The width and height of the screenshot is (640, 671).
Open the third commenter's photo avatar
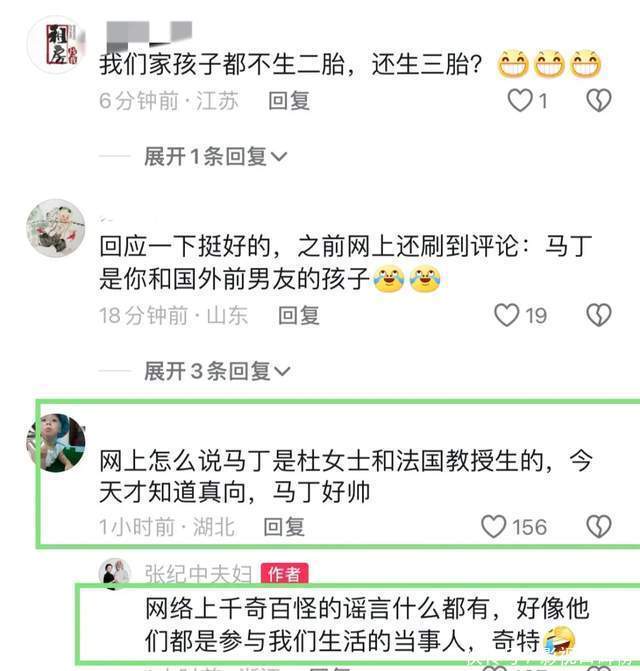click(56, 443)
